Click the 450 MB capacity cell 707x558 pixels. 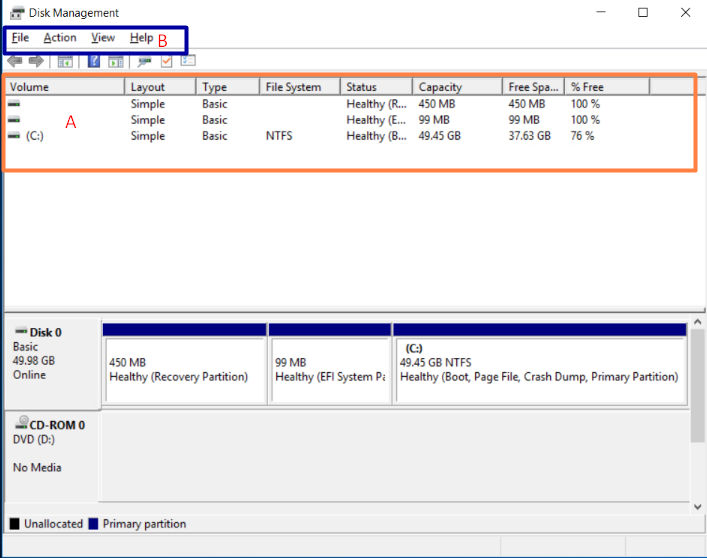click(437, 104)
